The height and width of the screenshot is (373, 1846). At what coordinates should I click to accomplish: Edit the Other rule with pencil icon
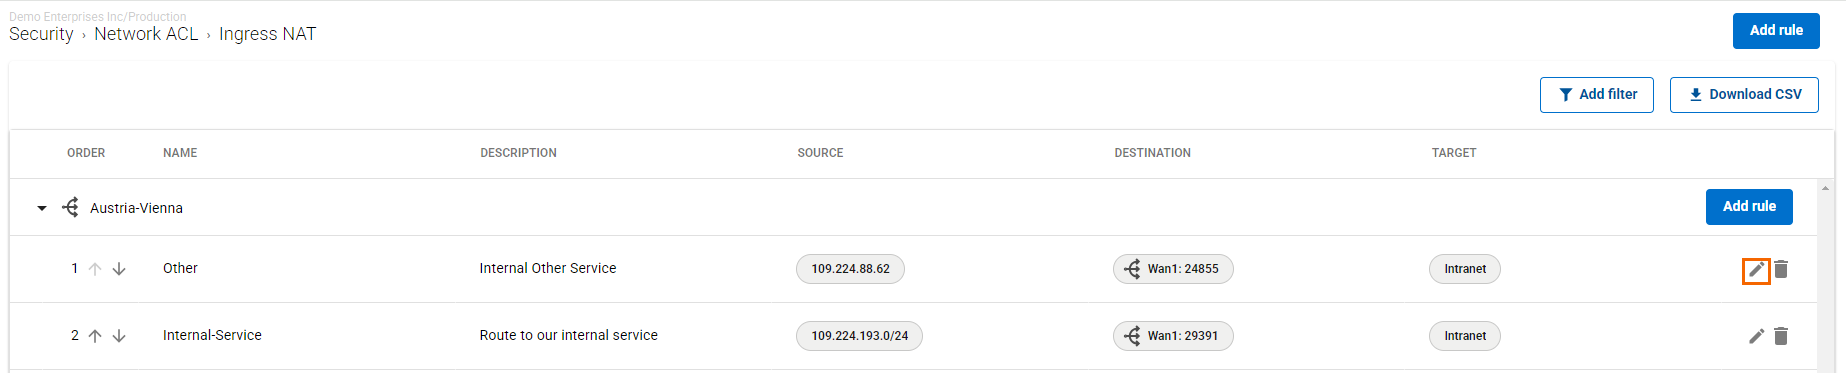click(1756, 270)
